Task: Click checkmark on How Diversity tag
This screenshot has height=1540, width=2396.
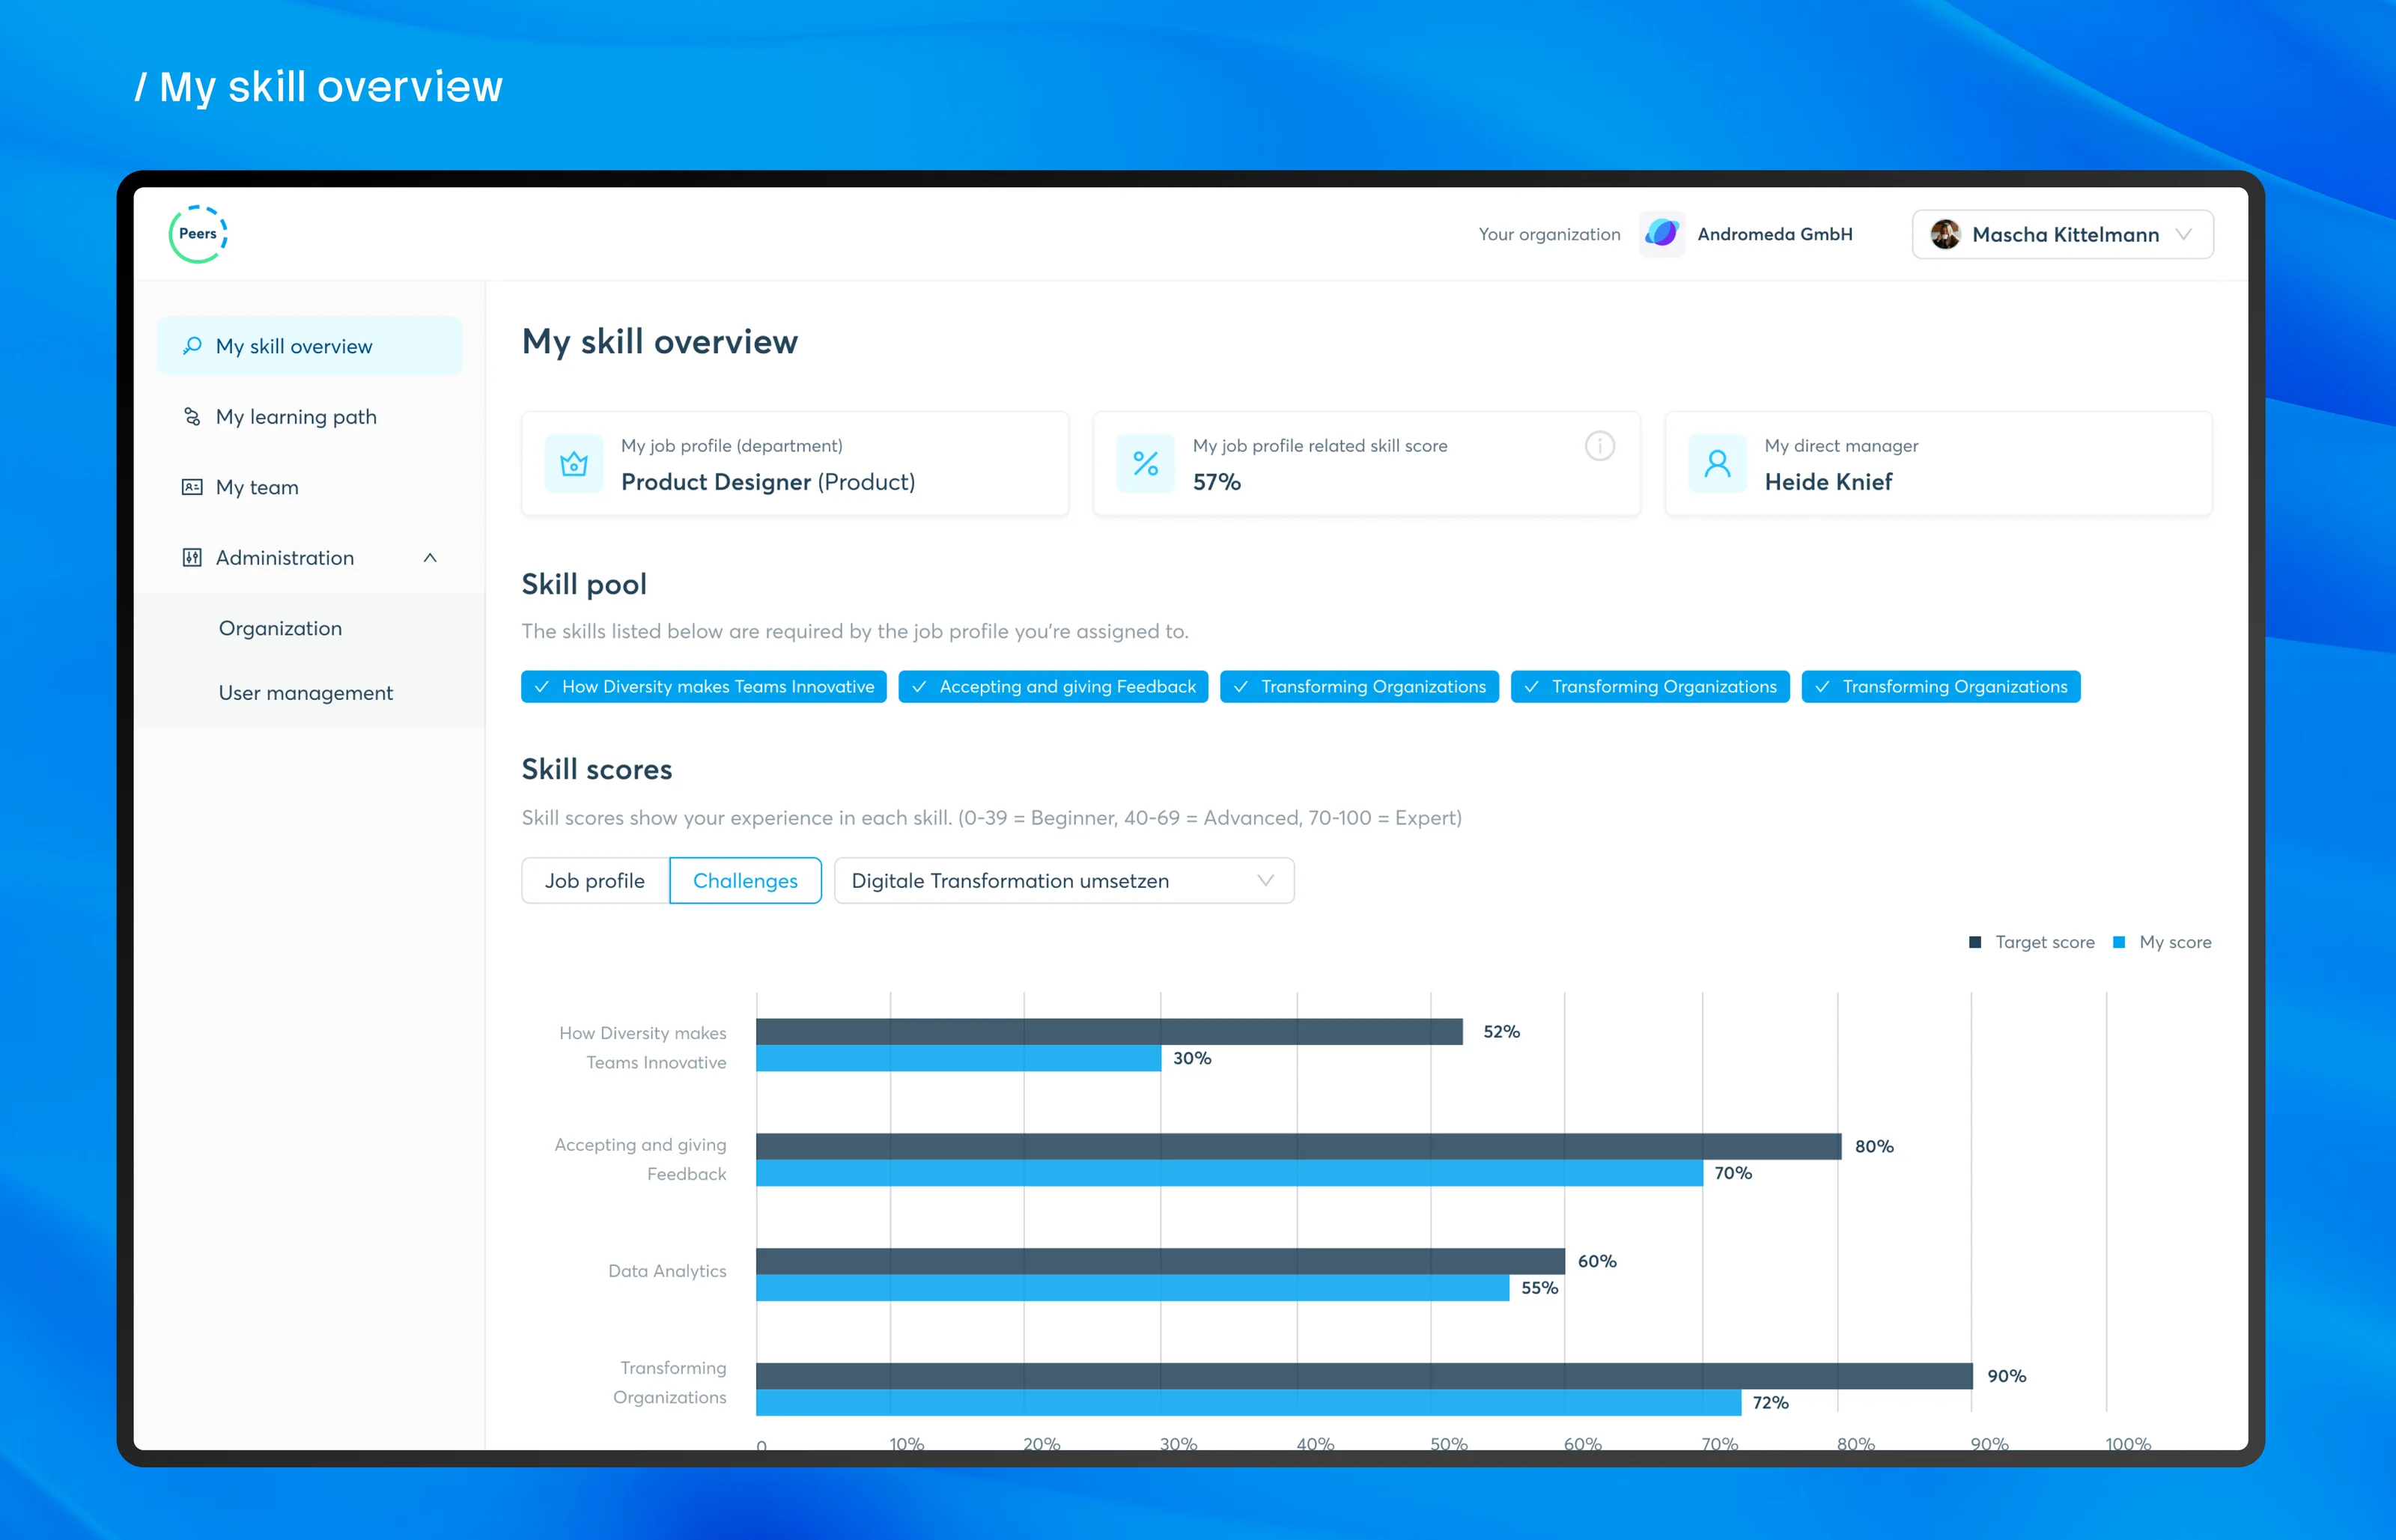Action: [542, 687]
